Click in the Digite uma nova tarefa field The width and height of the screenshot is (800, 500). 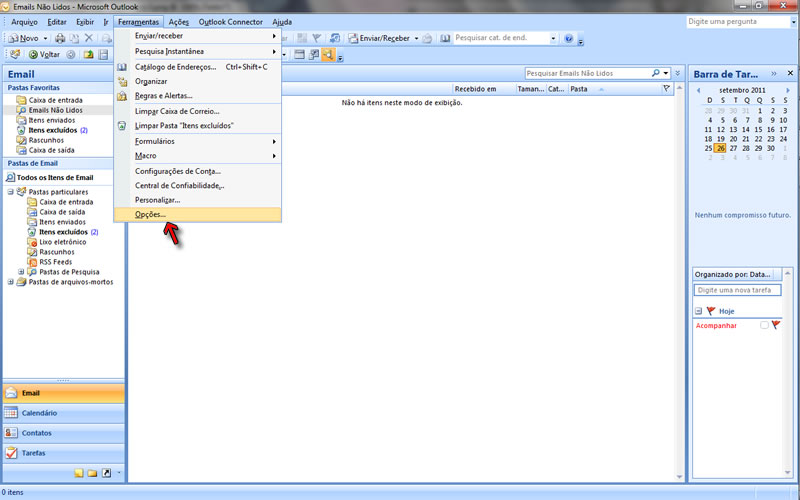coord(737,290)
